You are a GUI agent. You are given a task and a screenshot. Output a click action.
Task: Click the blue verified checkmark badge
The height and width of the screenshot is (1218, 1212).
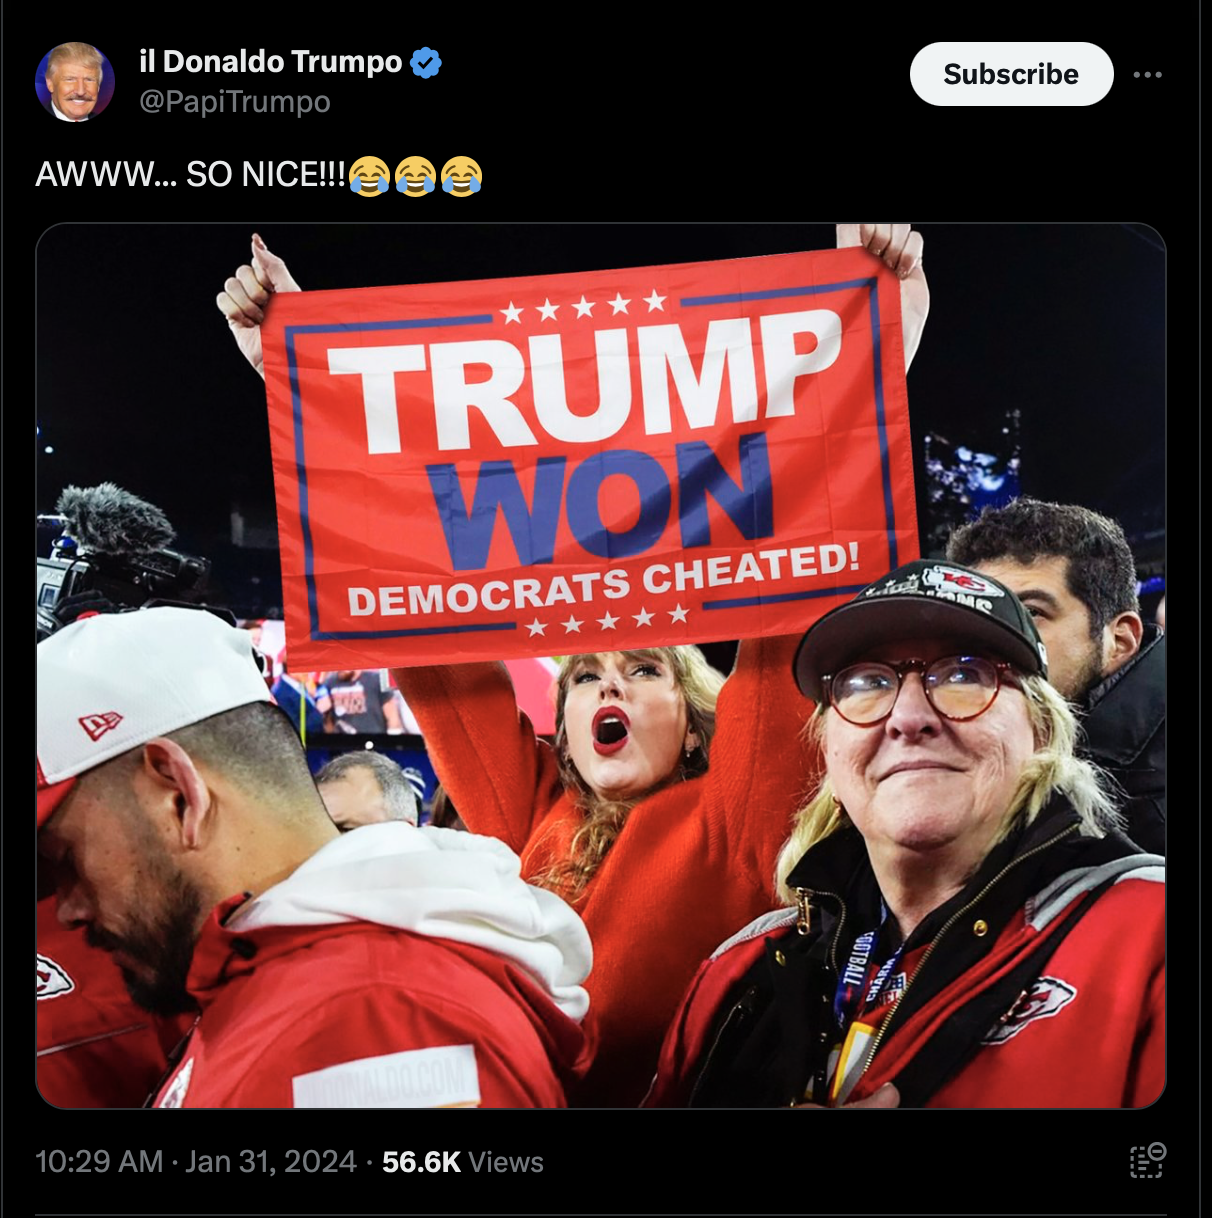[x=426, y=62]
